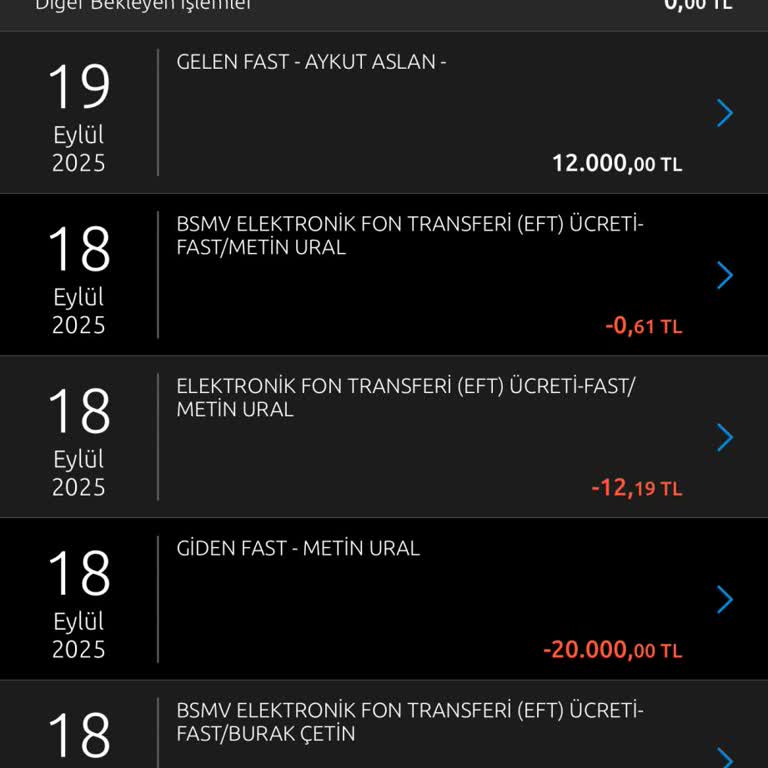Open BSMV EFT fee entry for Metin Ural

(410, 236)
